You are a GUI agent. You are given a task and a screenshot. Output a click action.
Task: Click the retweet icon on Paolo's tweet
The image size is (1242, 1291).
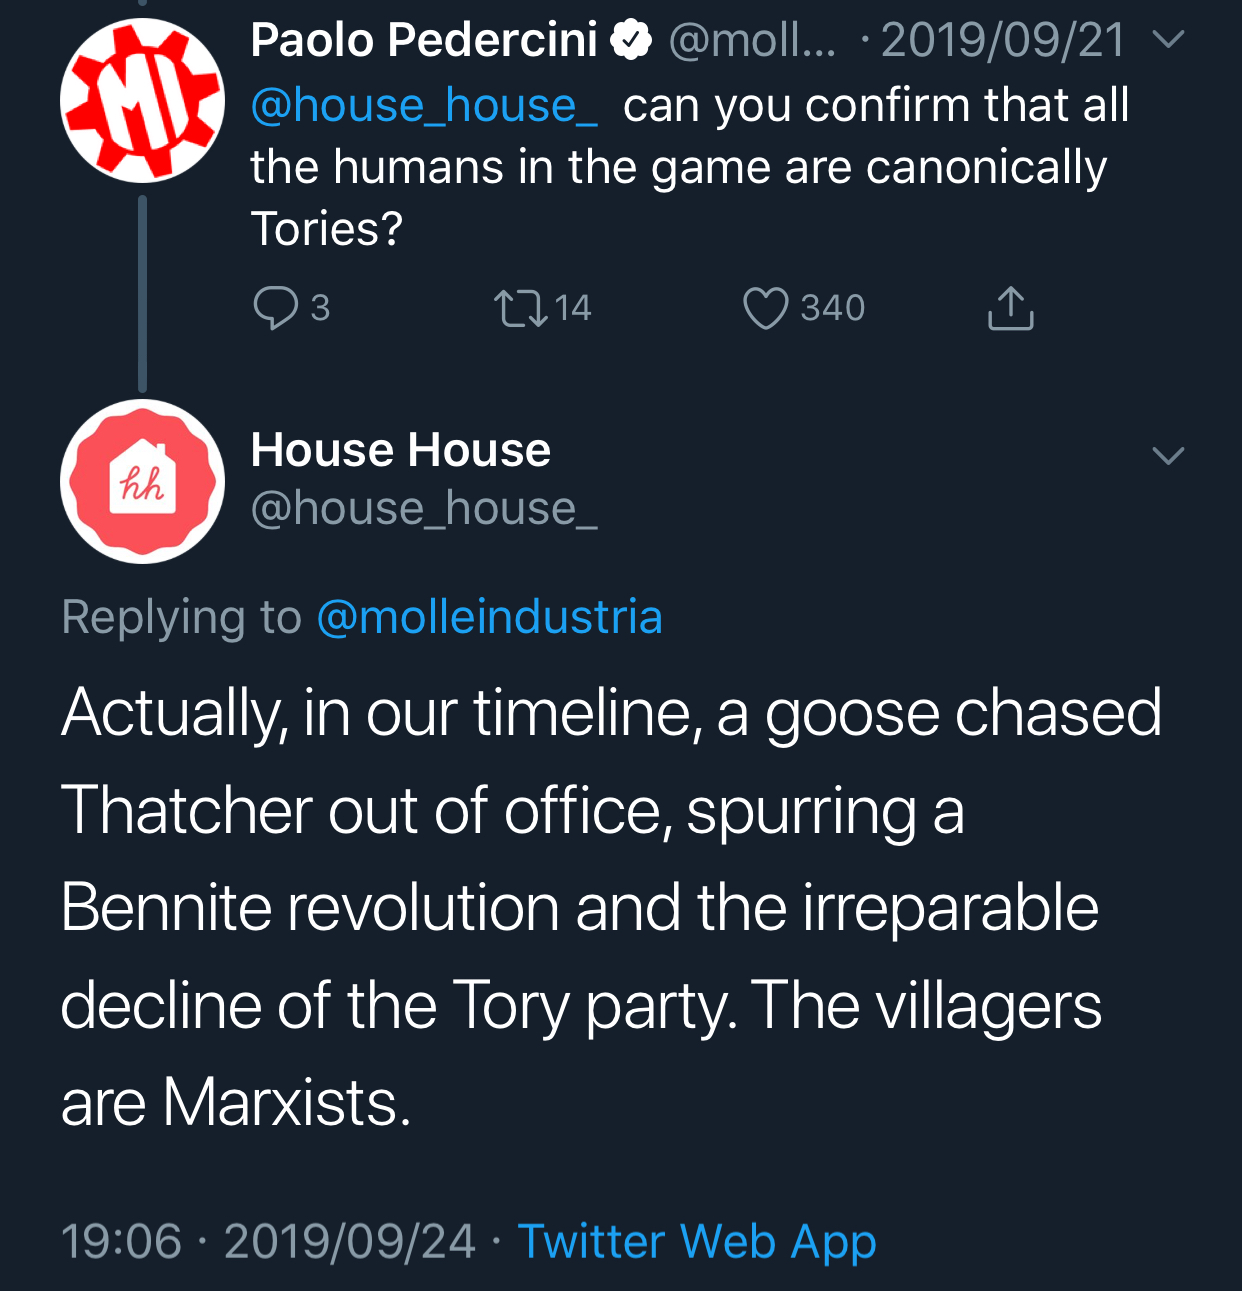(521, 308)
